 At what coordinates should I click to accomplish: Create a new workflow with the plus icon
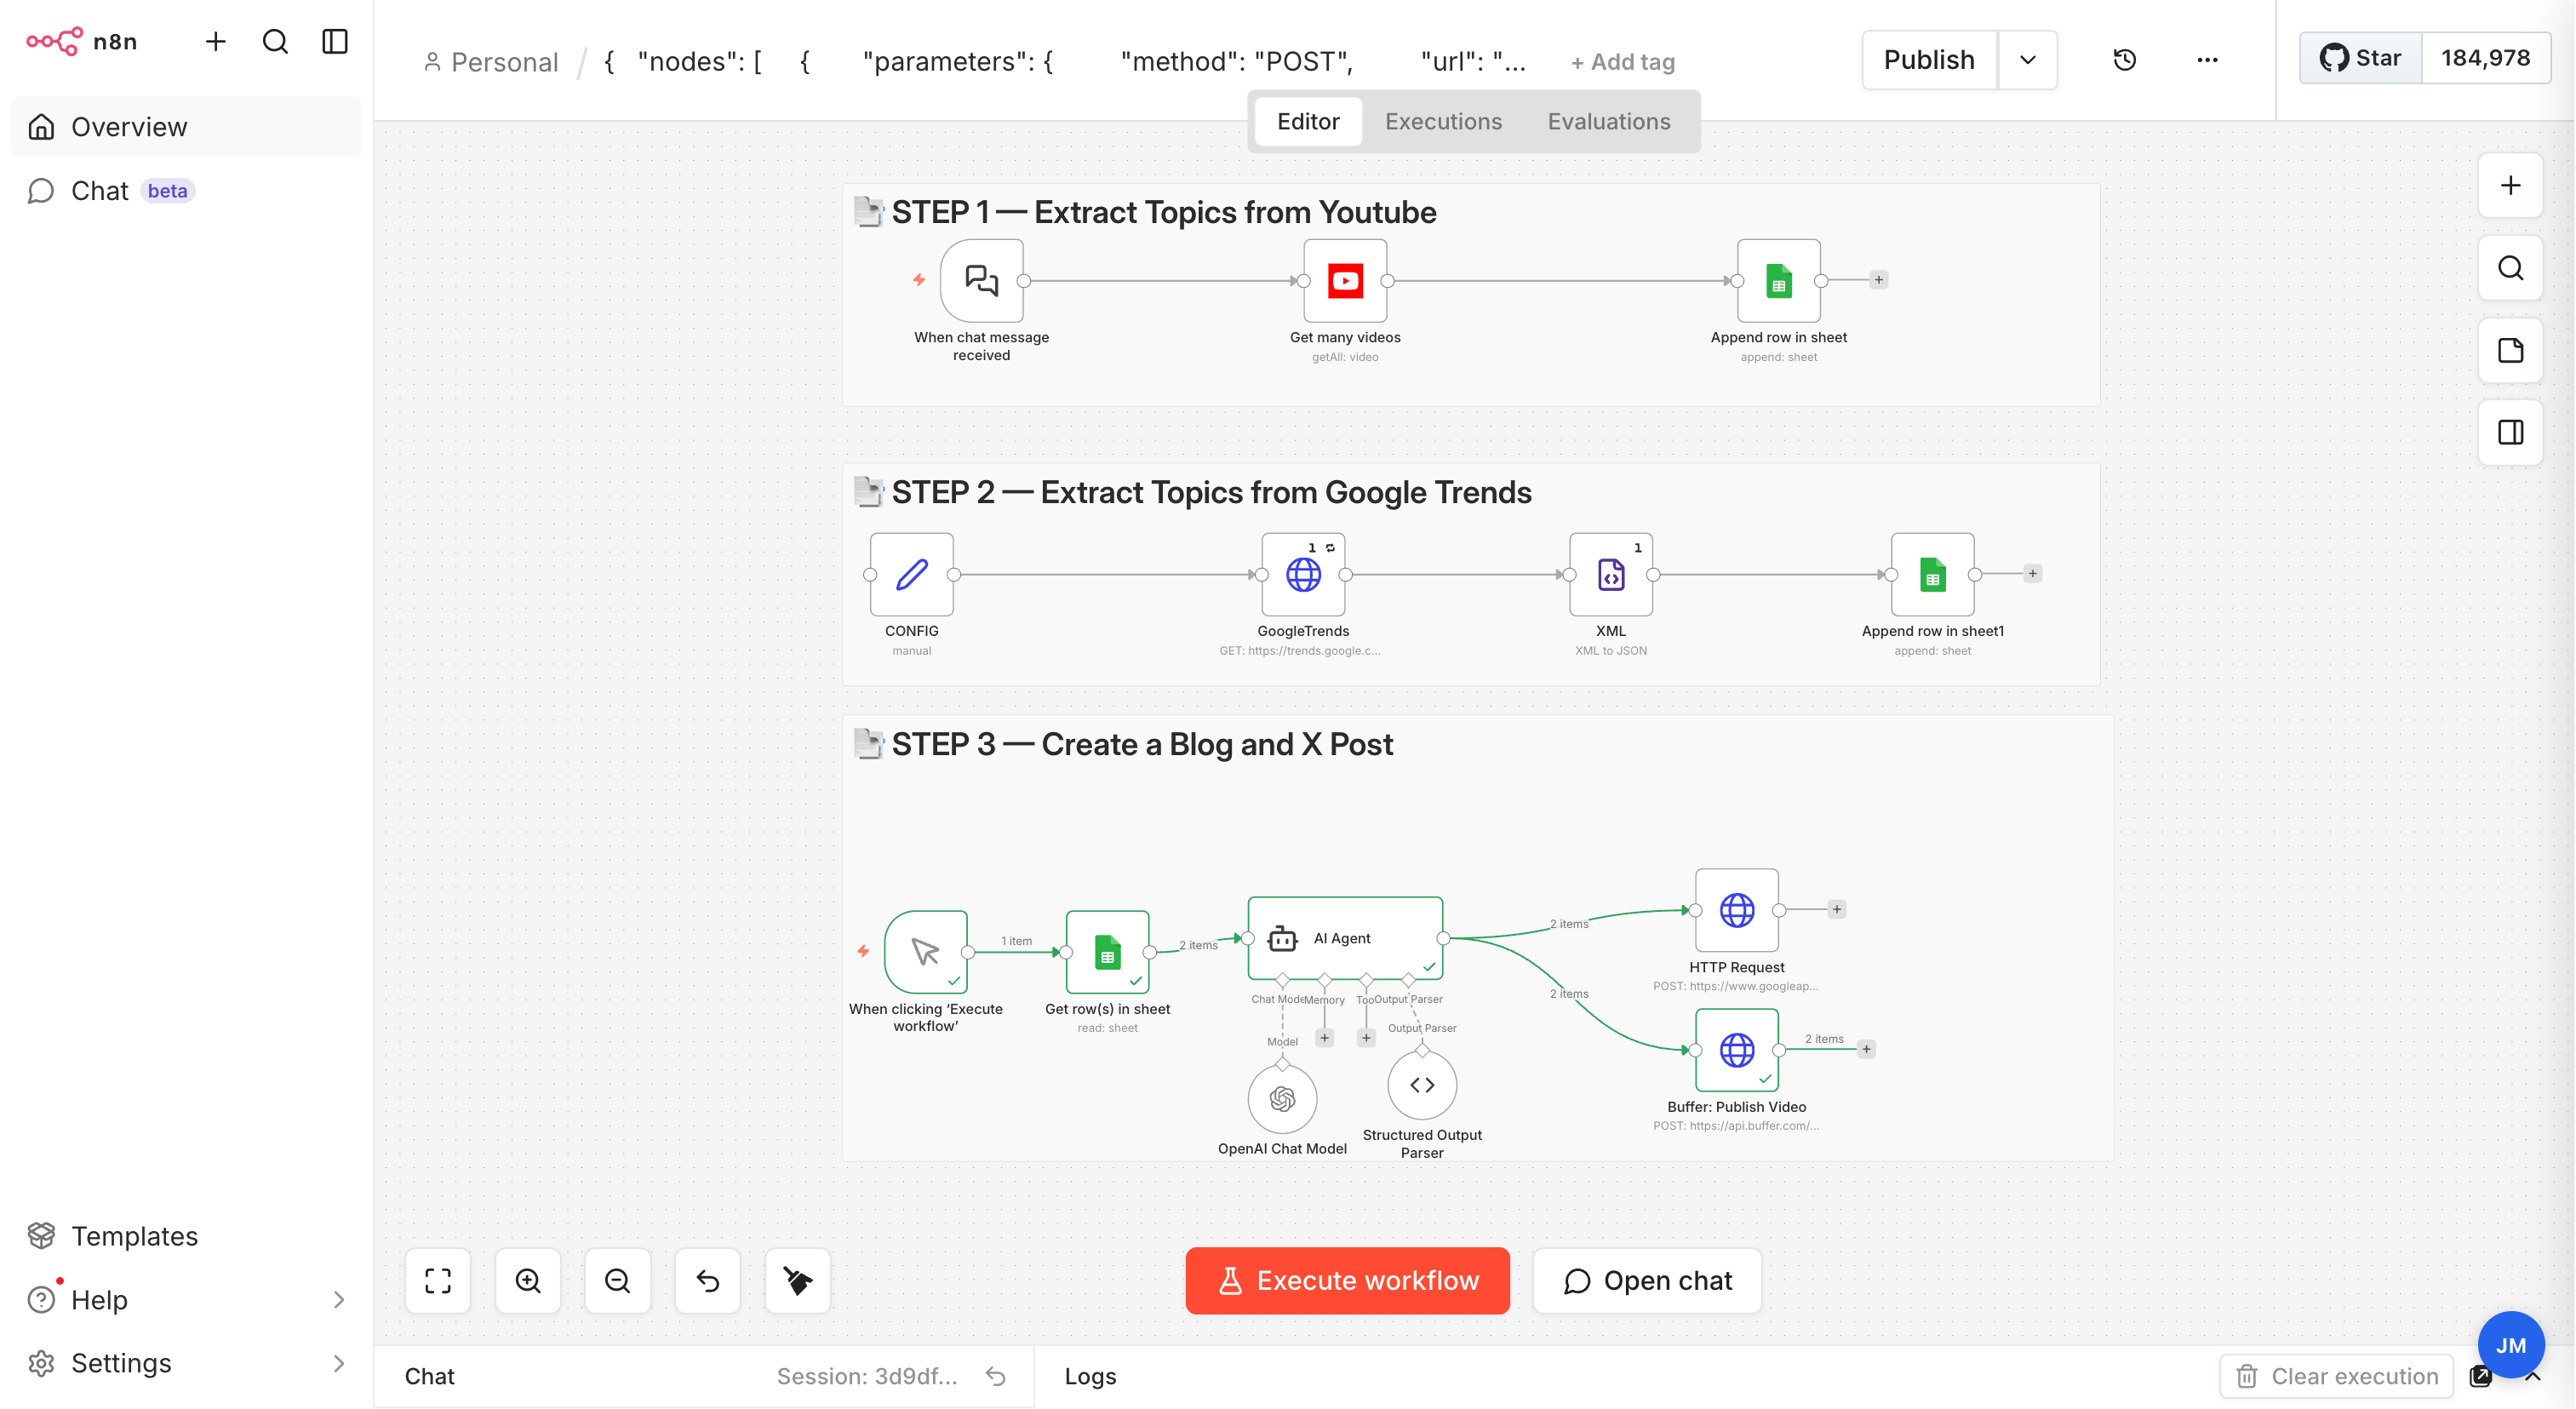215,41
